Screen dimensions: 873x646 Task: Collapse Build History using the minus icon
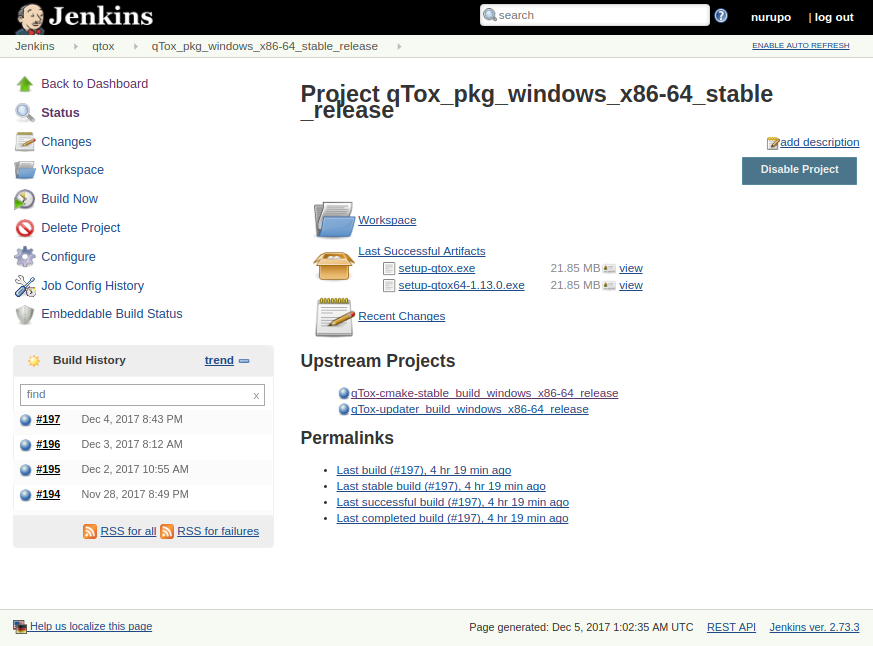pos(244,361)
